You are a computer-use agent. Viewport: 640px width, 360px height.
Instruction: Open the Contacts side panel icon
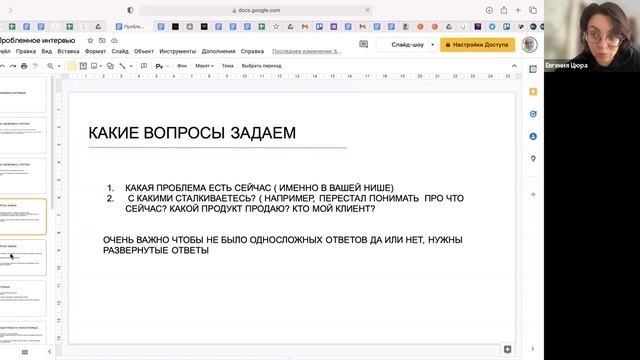click(x=533, y=136)
